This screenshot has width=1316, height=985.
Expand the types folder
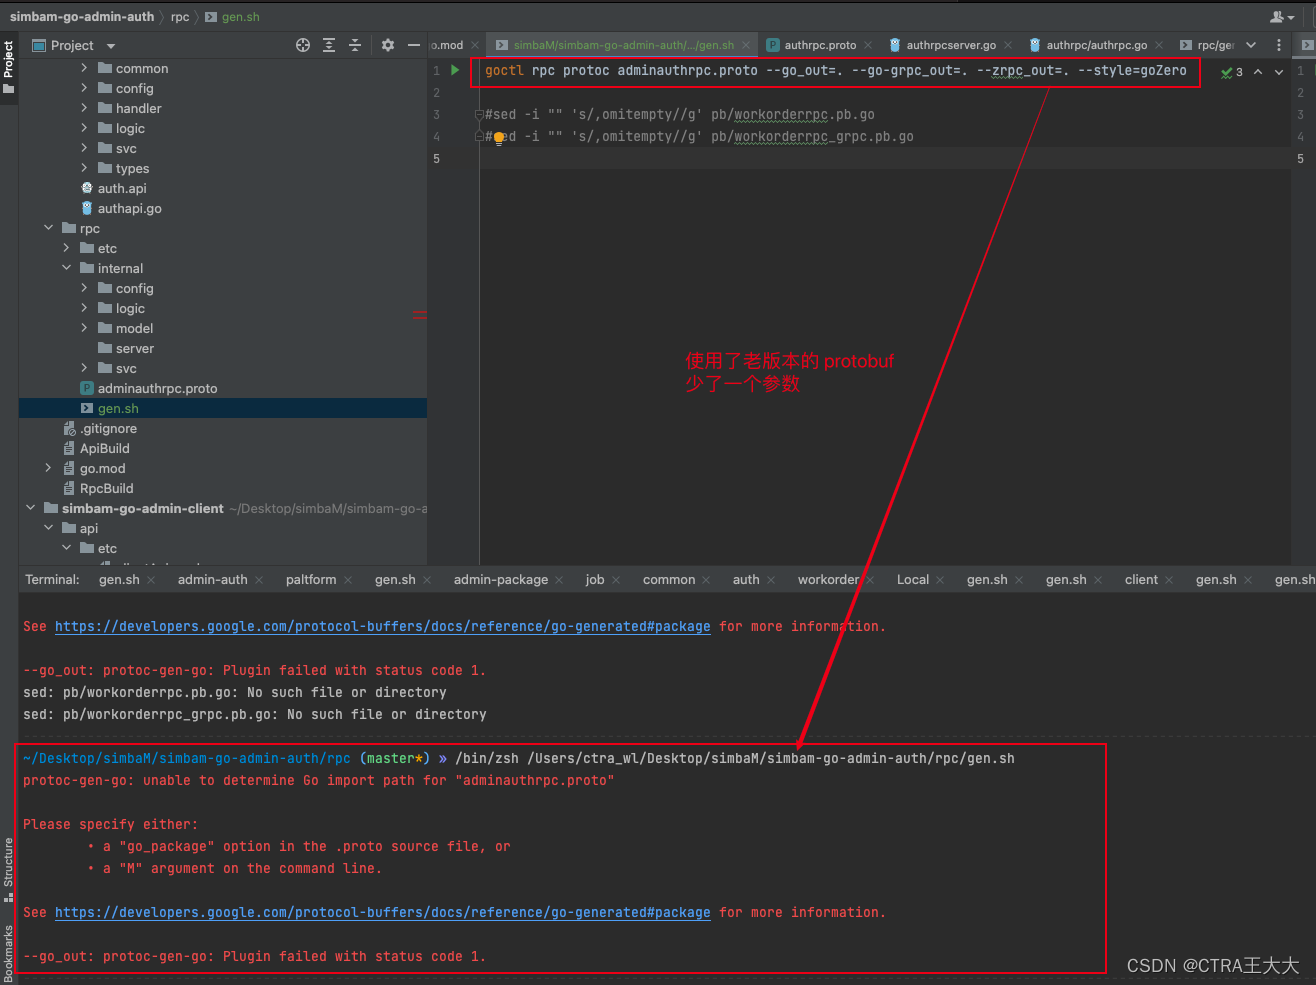pyautogui.click(x=84, y=168)
